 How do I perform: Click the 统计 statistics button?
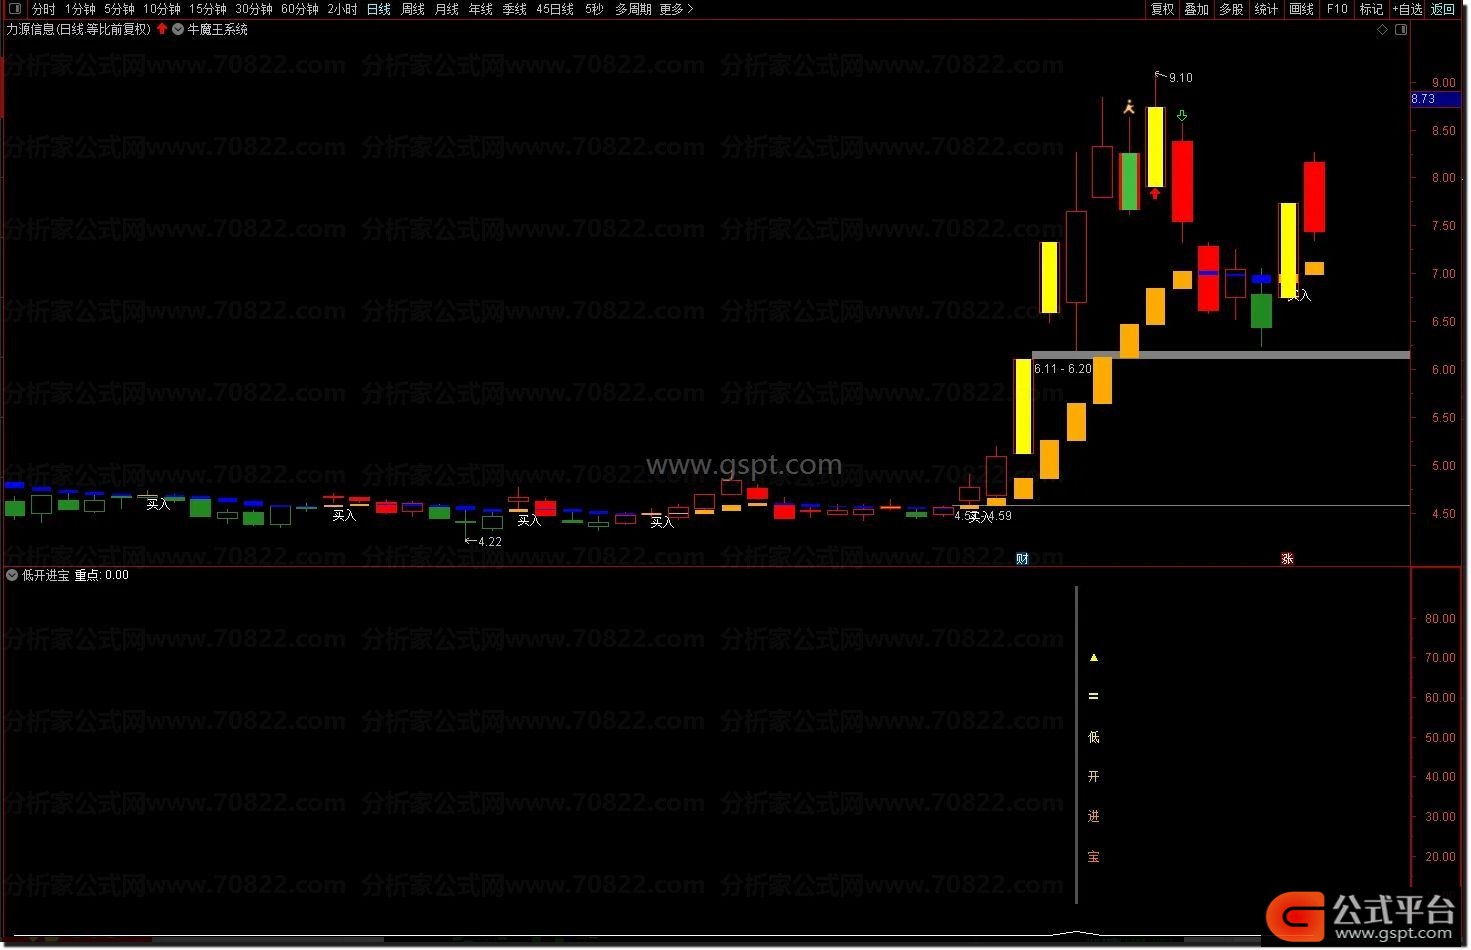[1266, 9]
